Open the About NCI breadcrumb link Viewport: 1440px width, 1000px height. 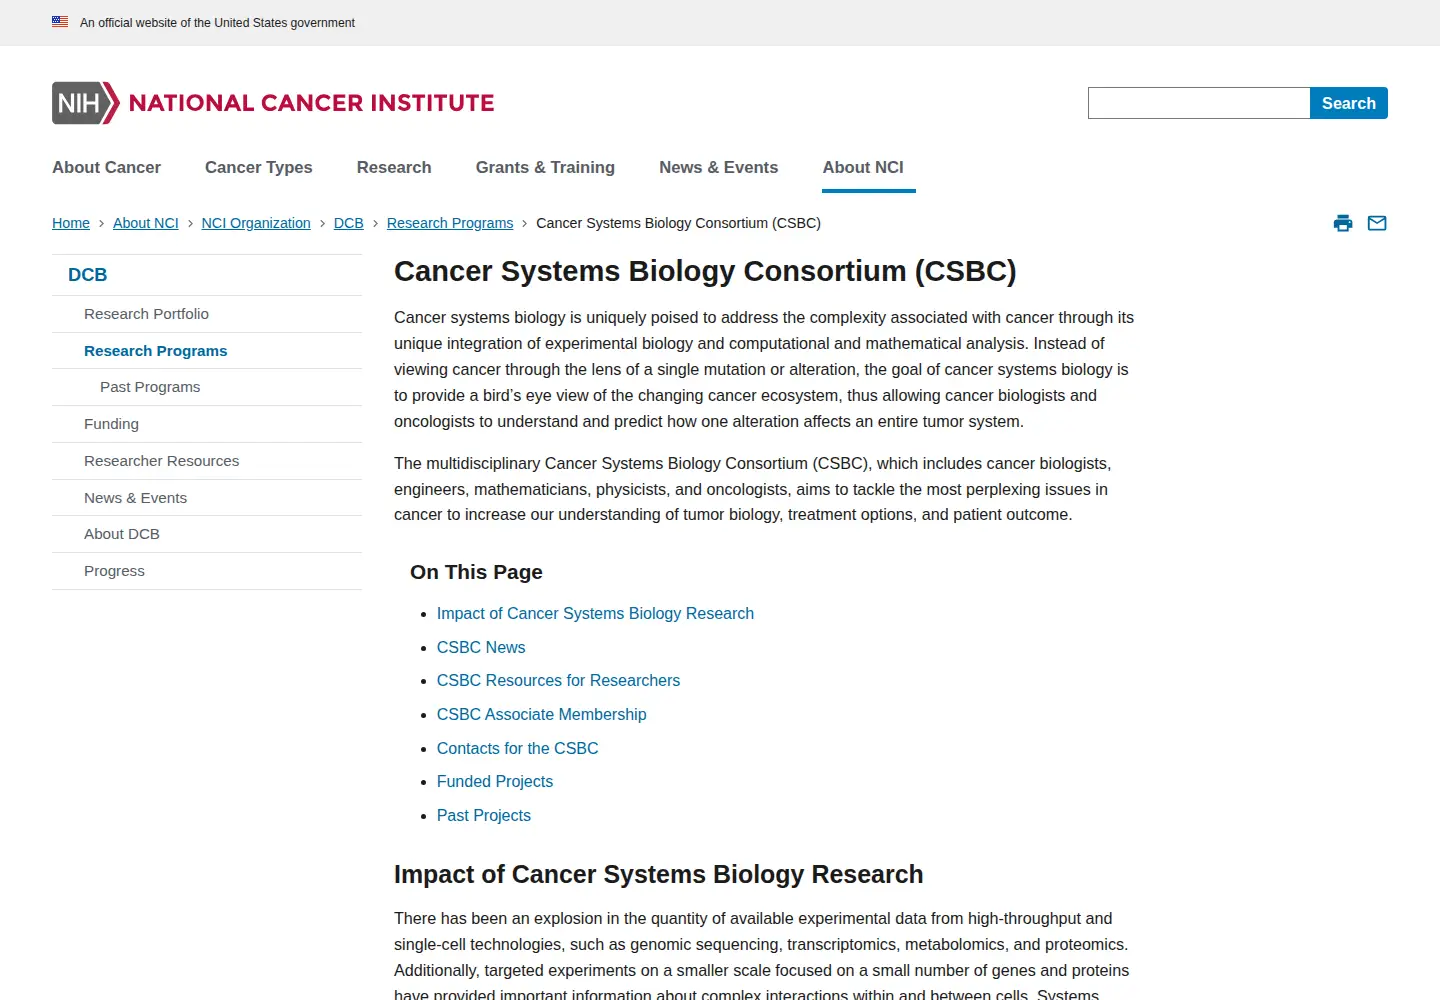146,223
